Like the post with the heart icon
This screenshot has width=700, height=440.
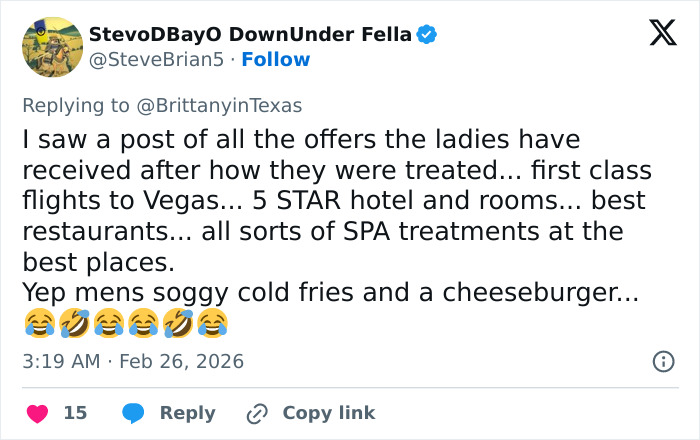tap(37, 413)
